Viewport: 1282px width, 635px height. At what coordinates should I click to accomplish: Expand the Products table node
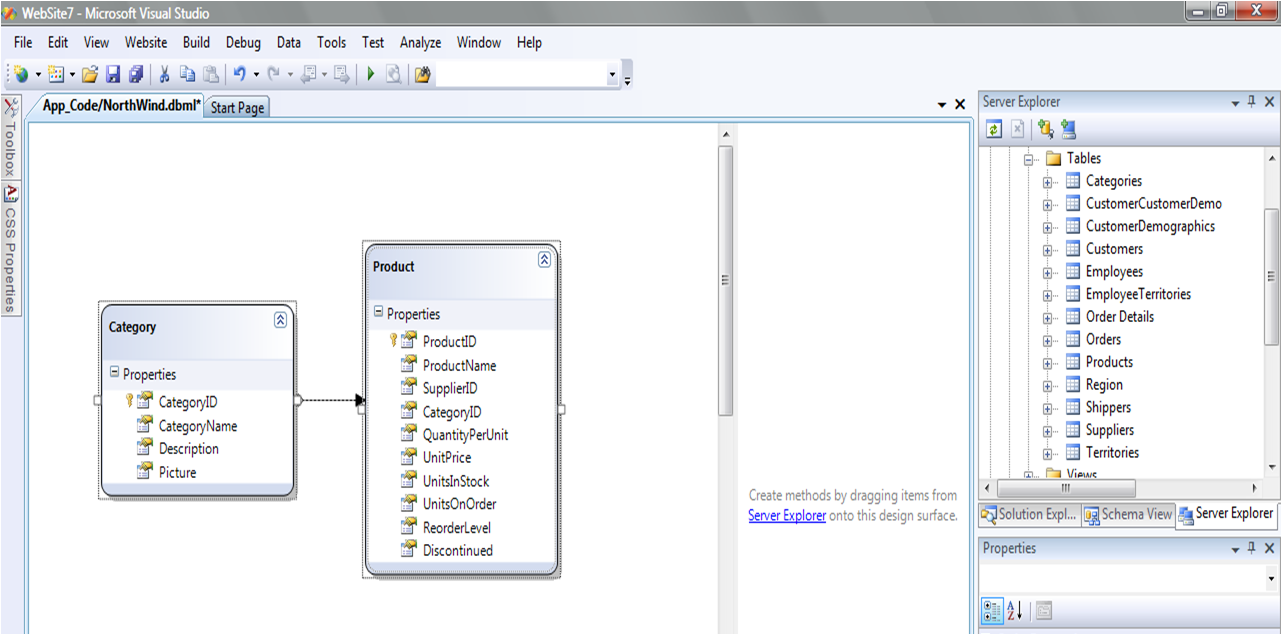(x=1048, y=363)
